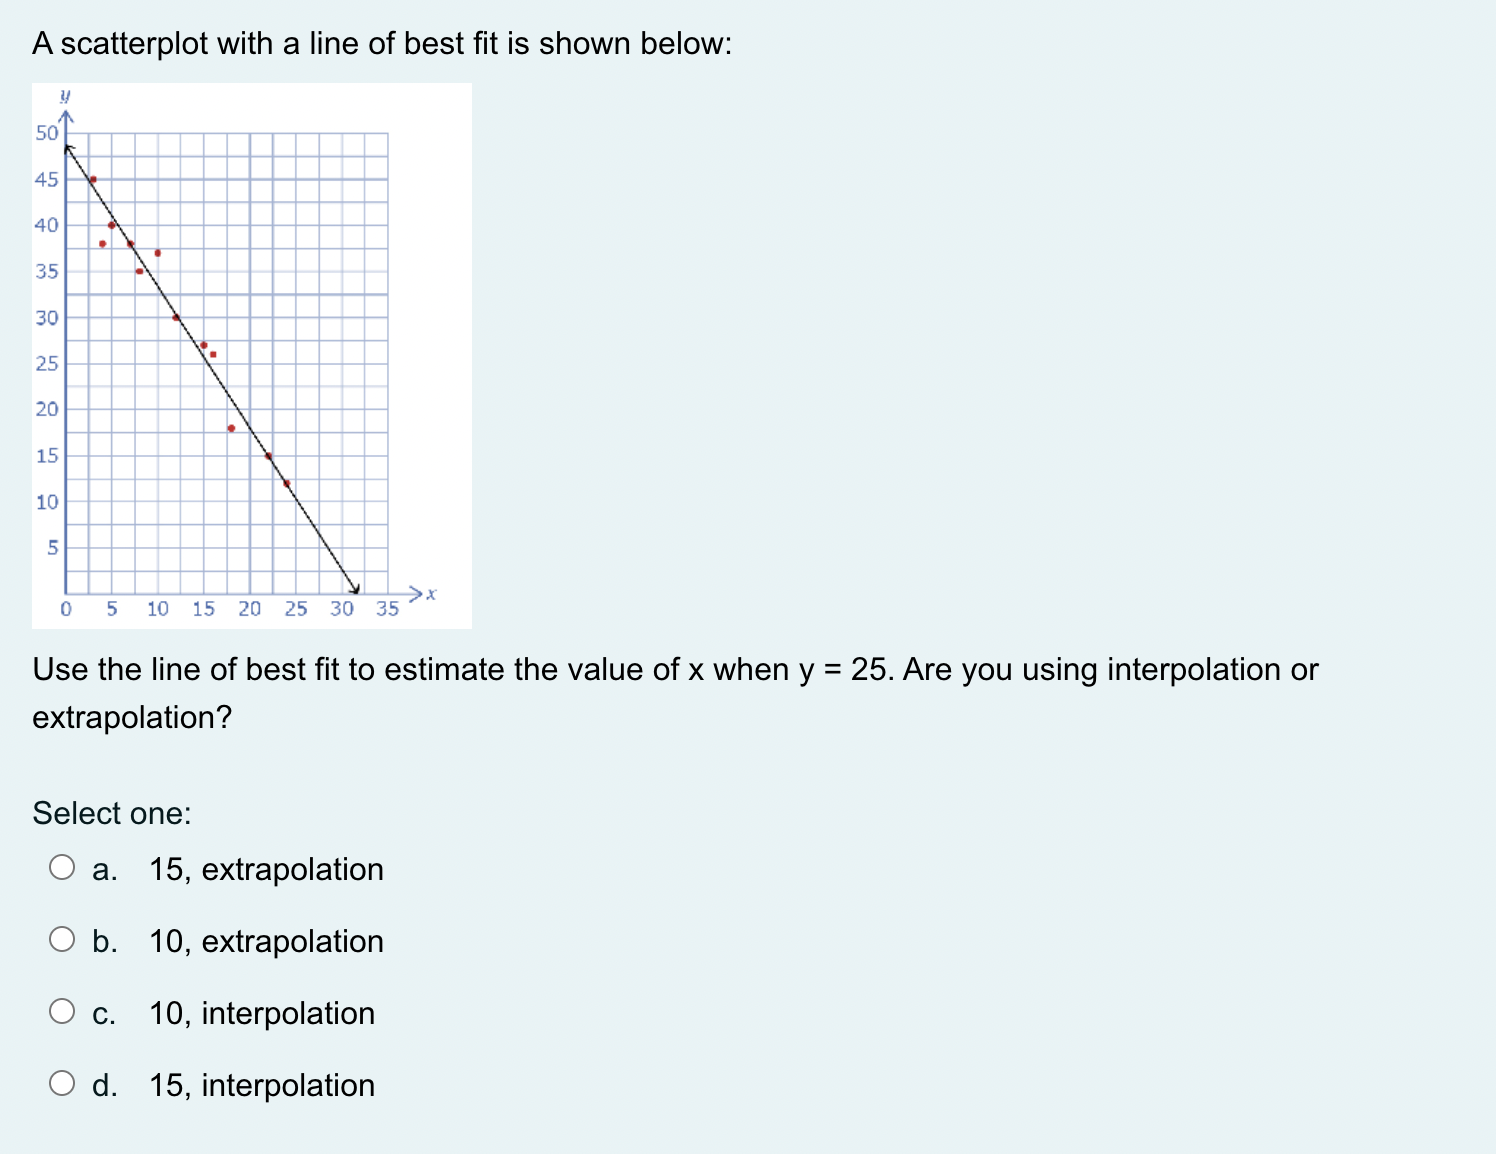
Task: Click the 35 marking on the x-axis
Action: point(387,609)
